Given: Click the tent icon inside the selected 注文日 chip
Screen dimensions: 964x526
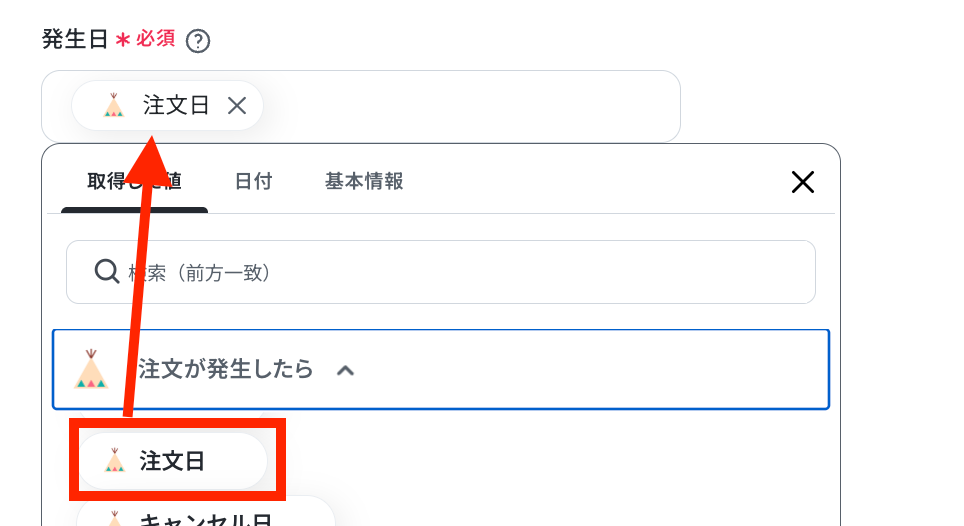Looking at the screenshot, I should tap(114, 106).
